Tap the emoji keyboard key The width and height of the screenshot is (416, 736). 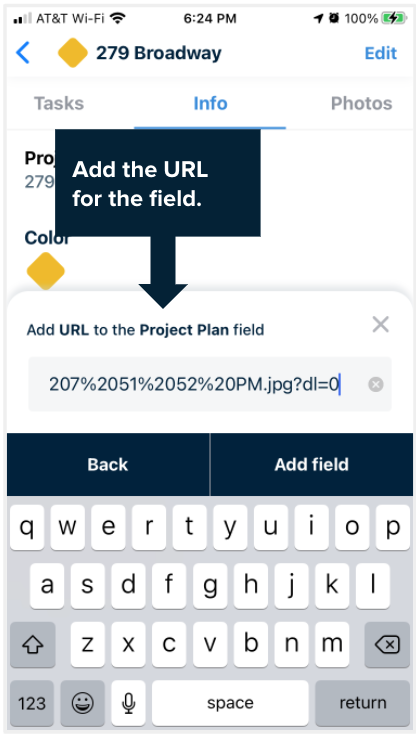coord(83,703)
